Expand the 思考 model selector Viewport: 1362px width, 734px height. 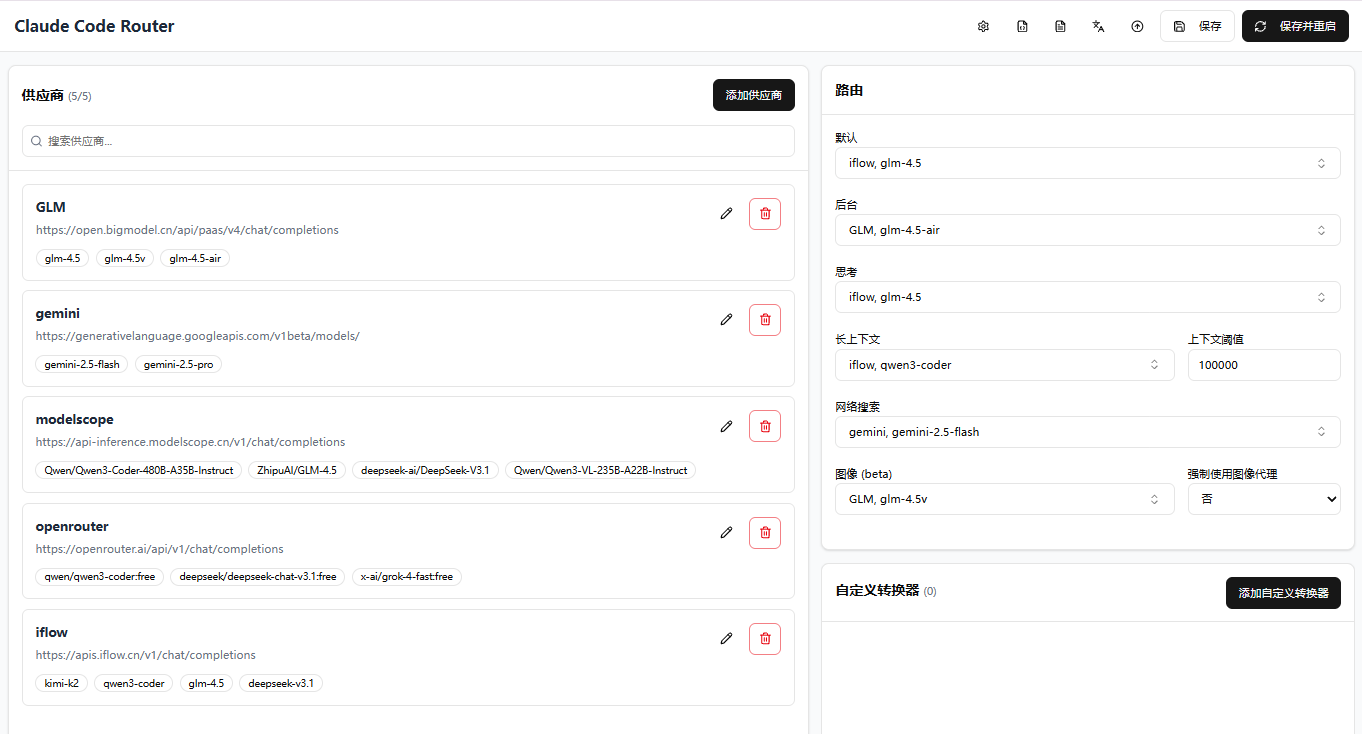[1087, 296]
